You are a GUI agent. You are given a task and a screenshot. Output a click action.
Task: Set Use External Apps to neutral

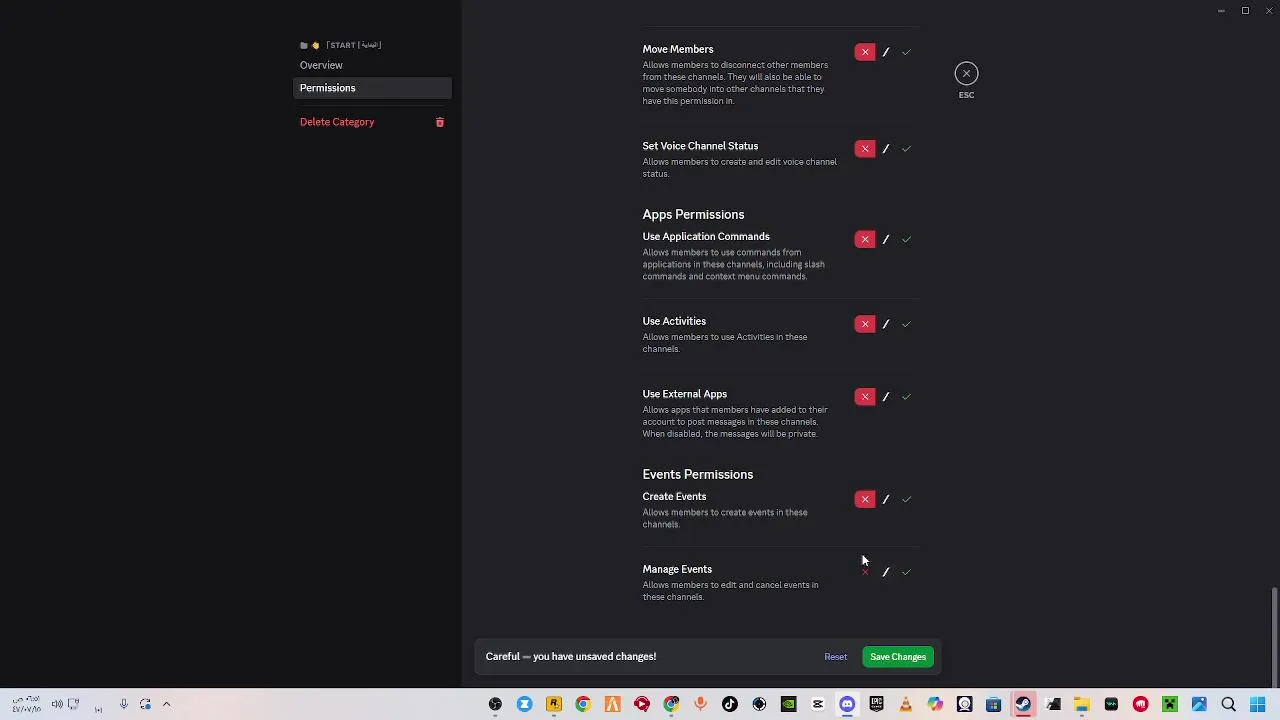885,397
